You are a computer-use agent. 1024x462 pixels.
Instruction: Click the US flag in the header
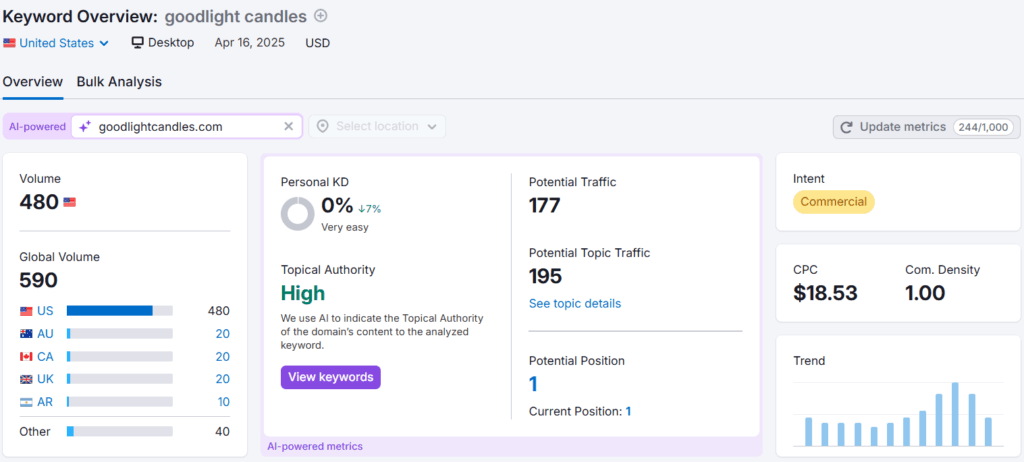pyautogui.click(x=9, y=43)
